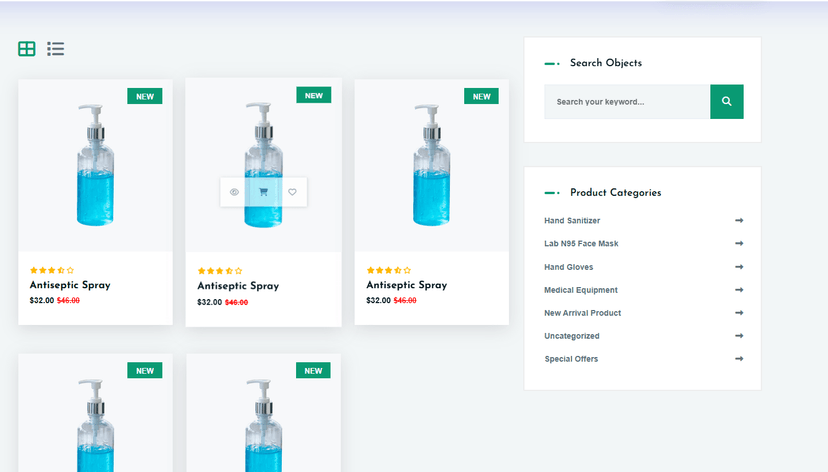
Task: Click star rating of second product
Action: coord(220,271)
